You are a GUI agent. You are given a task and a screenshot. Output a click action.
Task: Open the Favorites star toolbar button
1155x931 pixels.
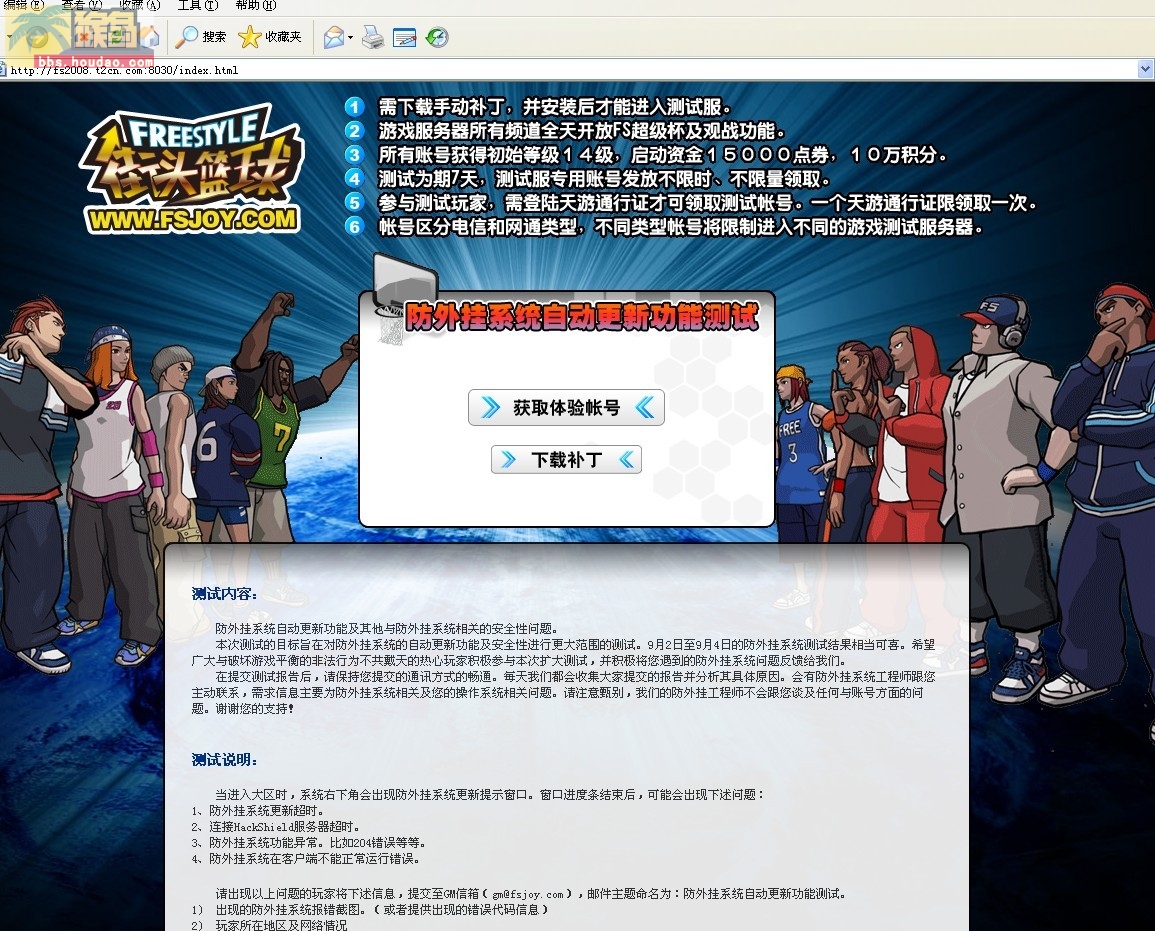pyautogui.click(x=270, y=36)
